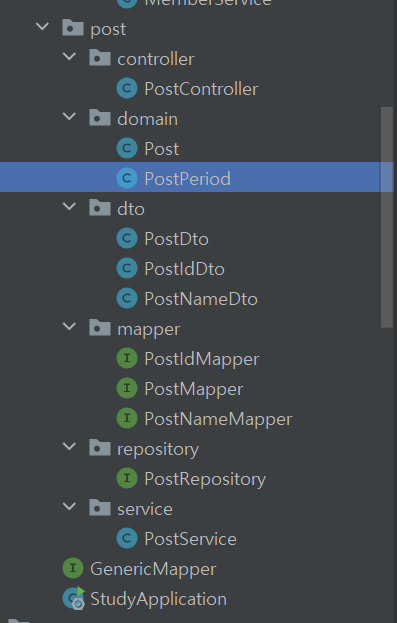The height and width of the screenshot is (623, 397).
Task: Click the PostMapper interface icon
Action: pos(127,388)
